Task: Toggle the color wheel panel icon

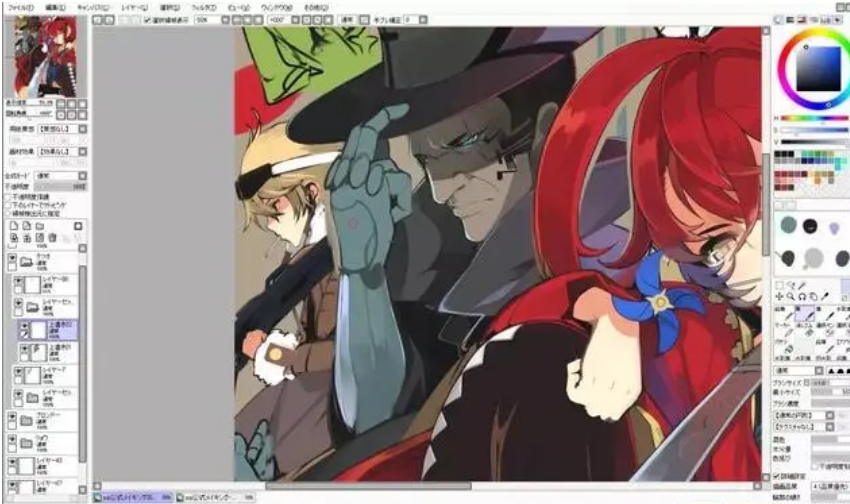Action: click(x=778, y=20)
